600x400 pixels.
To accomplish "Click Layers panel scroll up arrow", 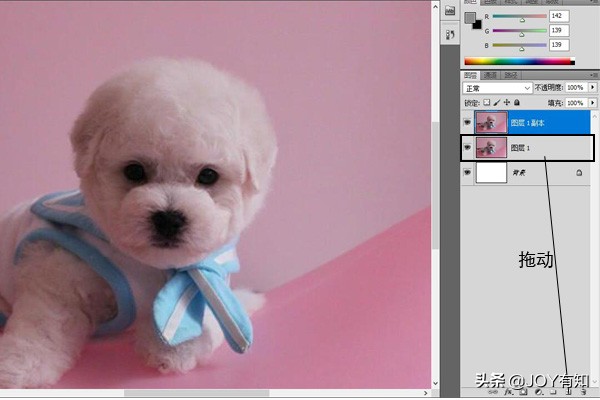I will click(594, 116).
